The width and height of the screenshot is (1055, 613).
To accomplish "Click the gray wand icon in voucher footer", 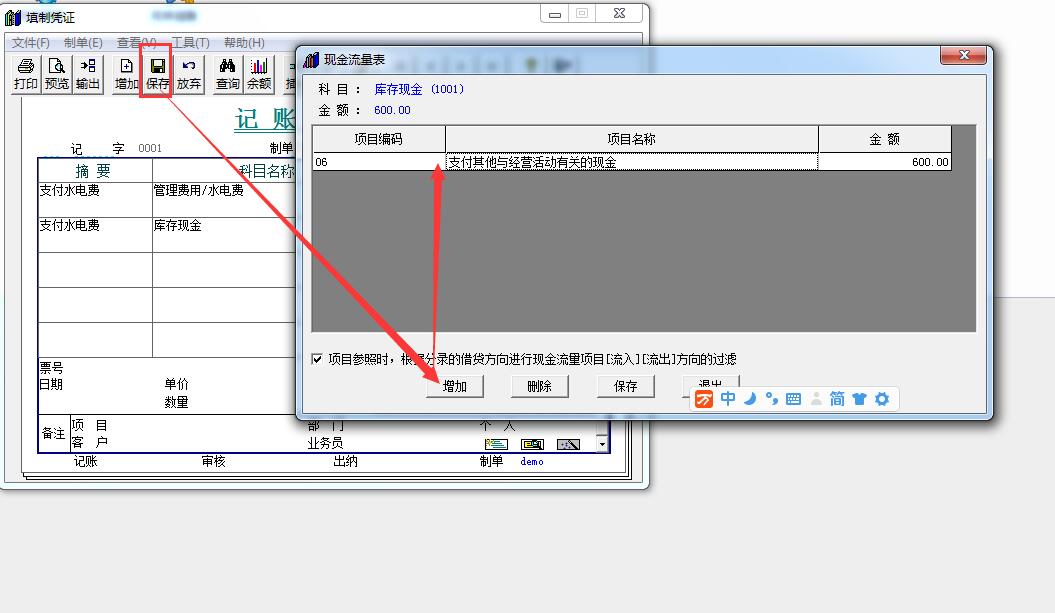I will [569, 444].
